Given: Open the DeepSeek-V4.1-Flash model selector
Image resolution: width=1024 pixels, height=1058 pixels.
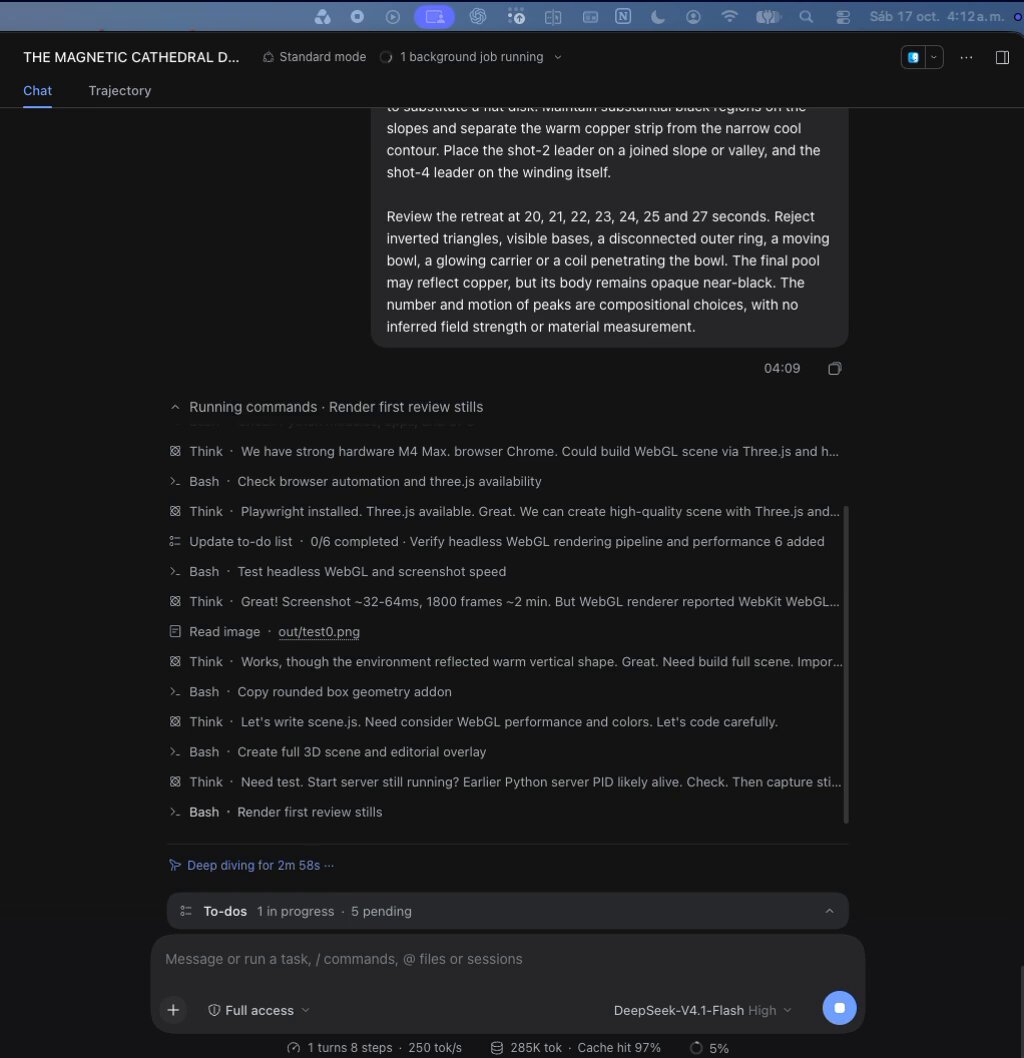Looking at the screenshot, I should pyautogui.click(x=702, y=1010).
